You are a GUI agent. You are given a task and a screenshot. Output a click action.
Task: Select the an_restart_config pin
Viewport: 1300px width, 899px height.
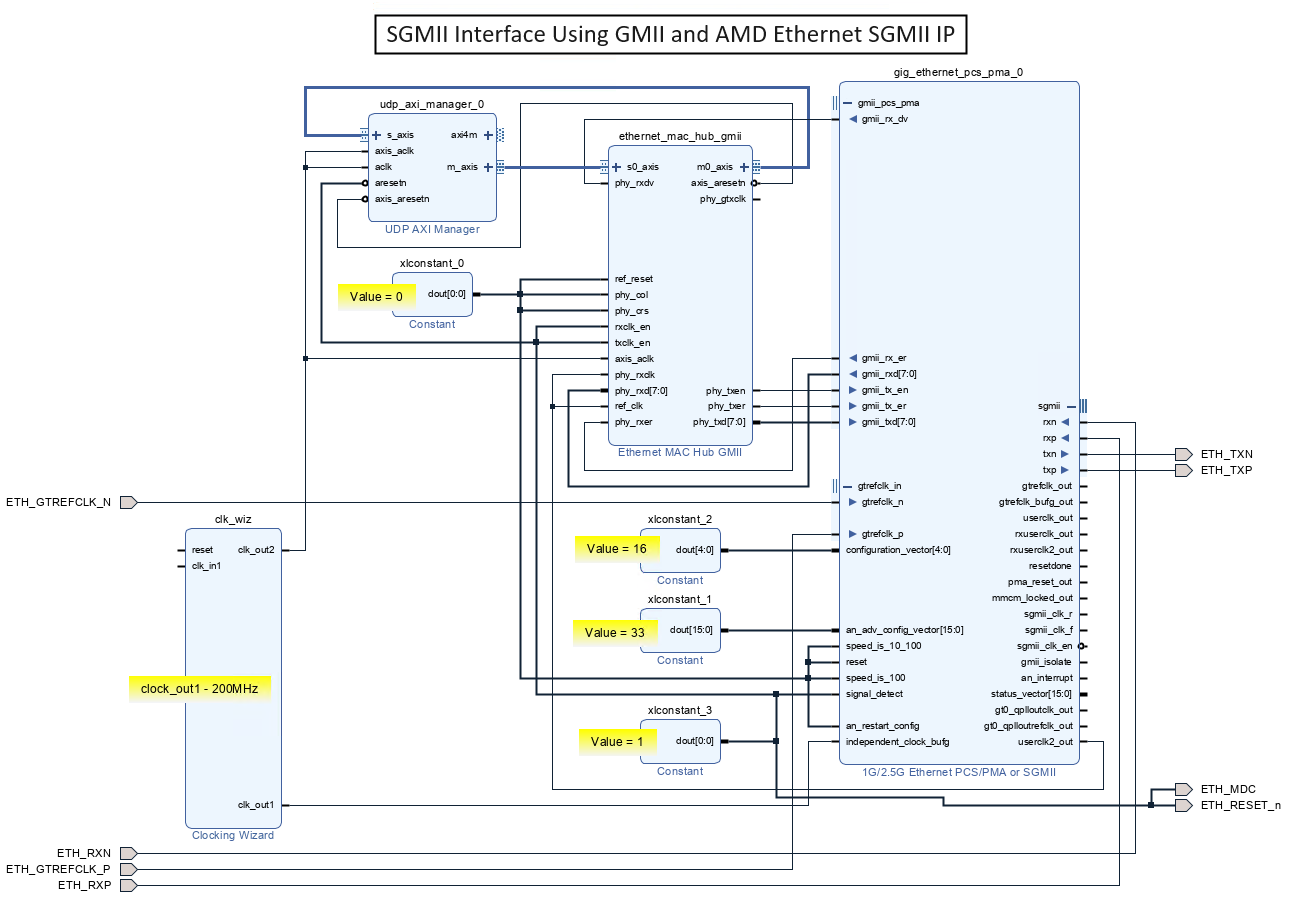click(x=882, y=726)
